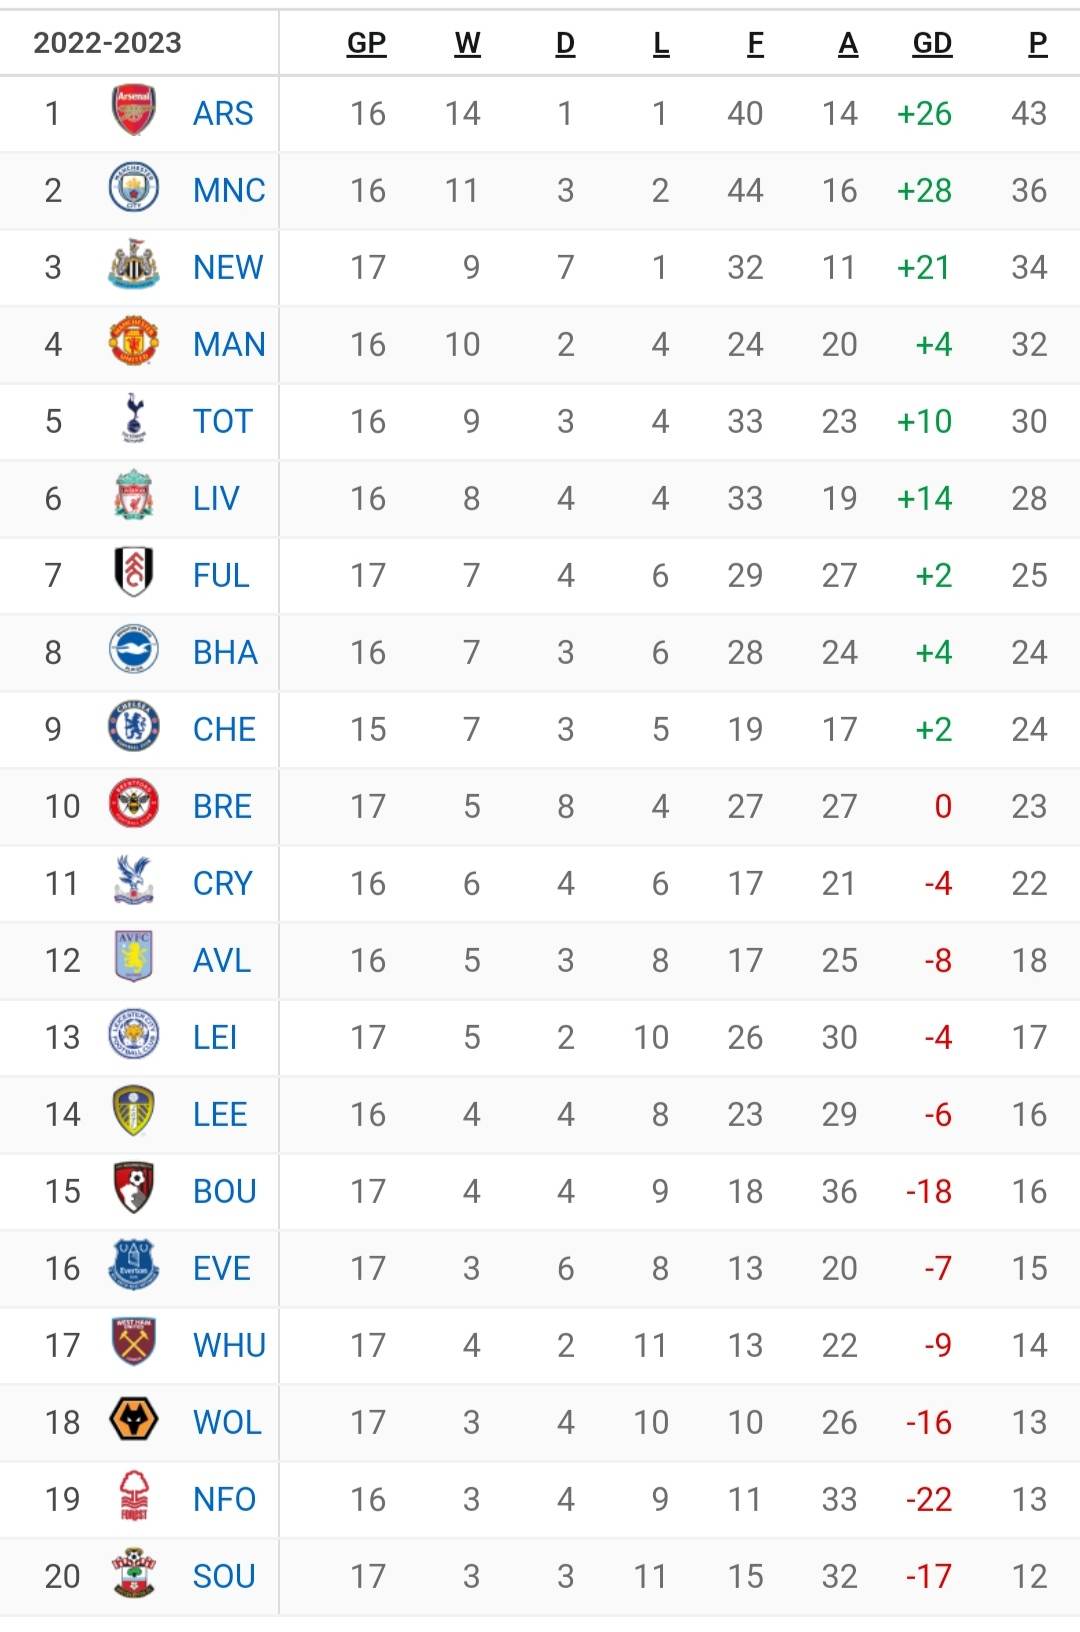Open the BHA team link
This screenshot has height=1632, width=1080.
coord(225,652)
